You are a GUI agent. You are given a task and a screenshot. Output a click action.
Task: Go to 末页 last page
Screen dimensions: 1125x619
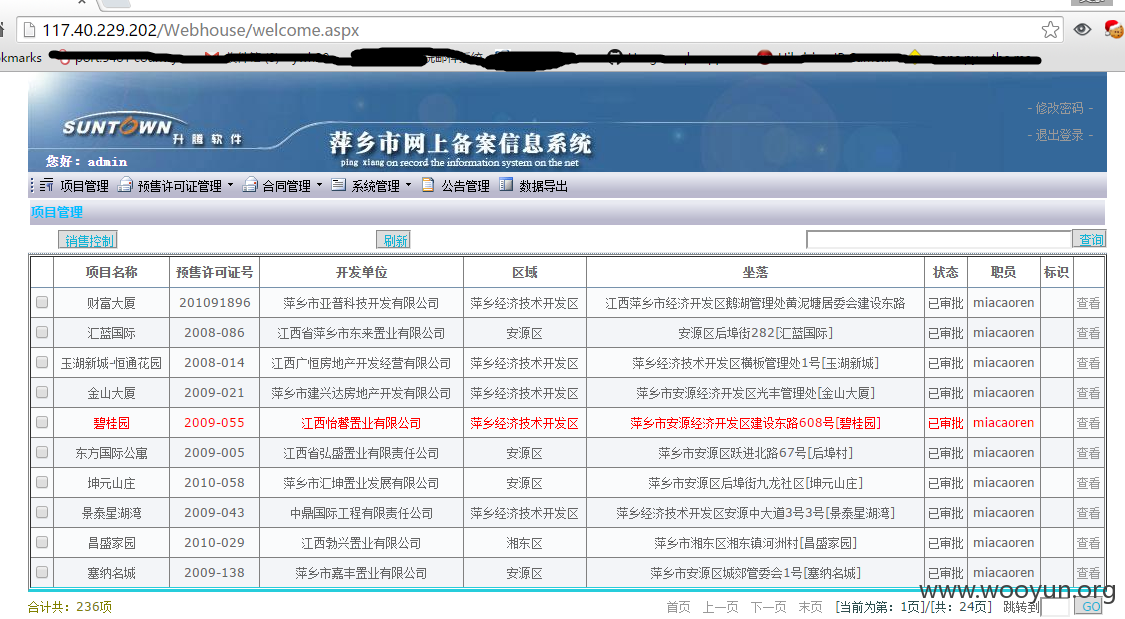(x=810, y=608)
